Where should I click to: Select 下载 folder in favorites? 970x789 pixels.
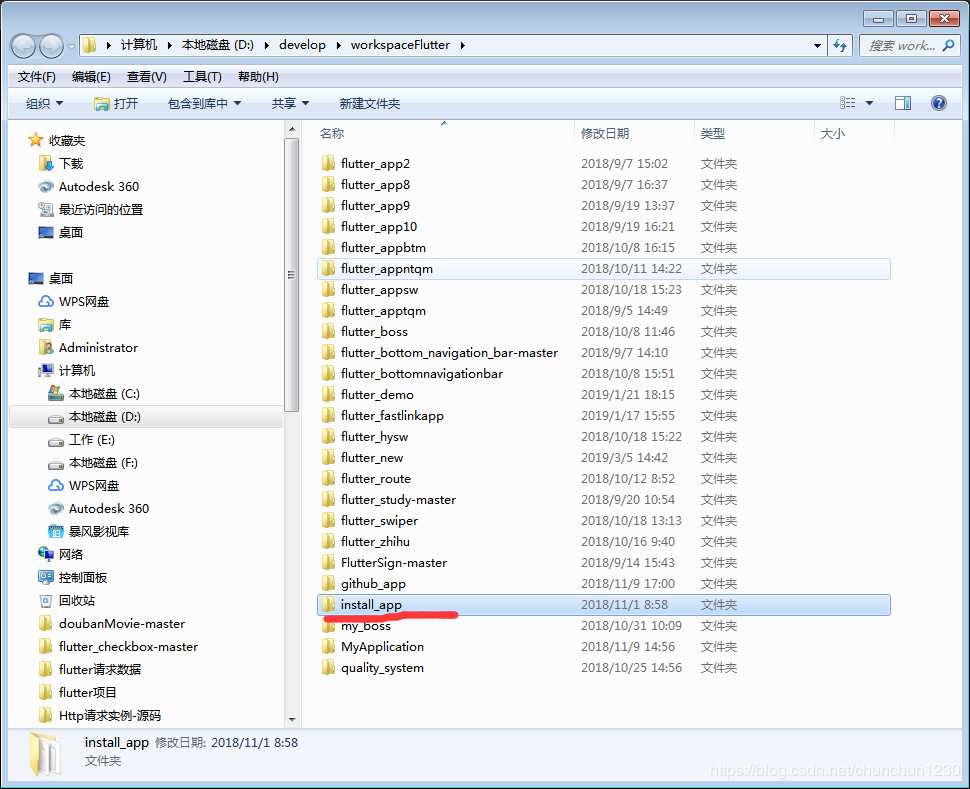point(61,163)
